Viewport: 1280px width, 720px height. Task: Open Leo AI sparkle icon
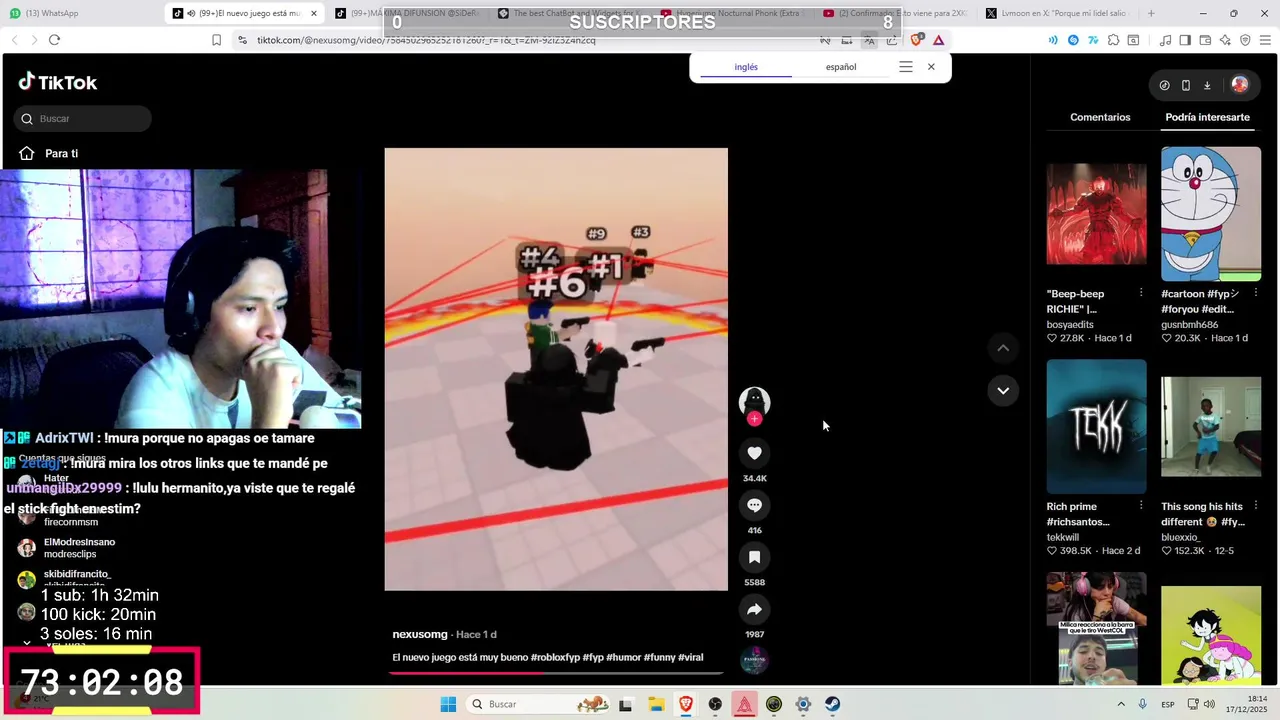coord(1225,40)
